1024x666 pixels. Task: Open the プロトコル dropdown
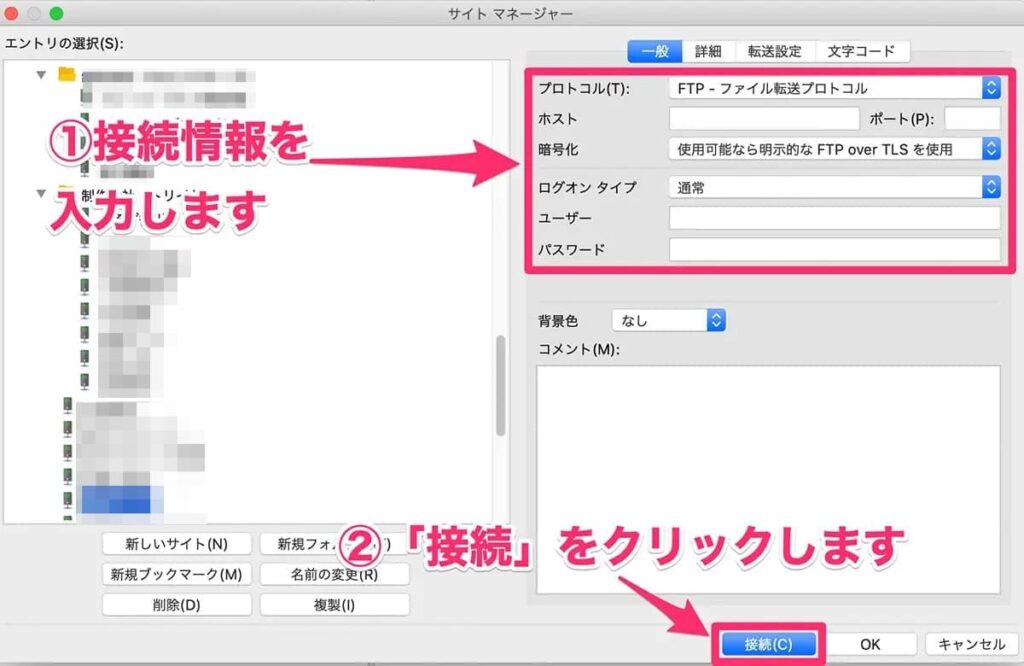point(835,88)
